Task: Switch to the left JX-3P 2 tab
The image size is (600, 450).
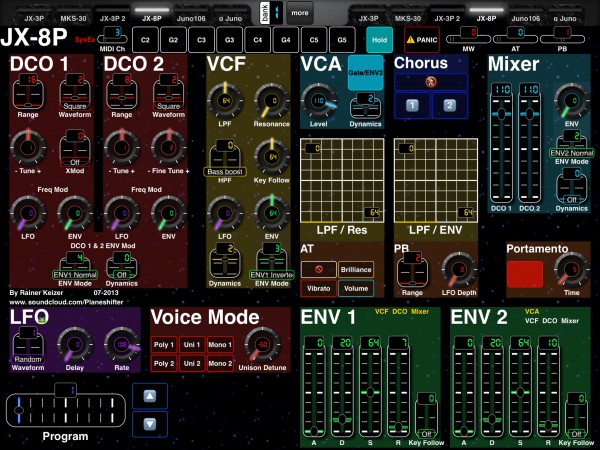Action: click(112, 16)
